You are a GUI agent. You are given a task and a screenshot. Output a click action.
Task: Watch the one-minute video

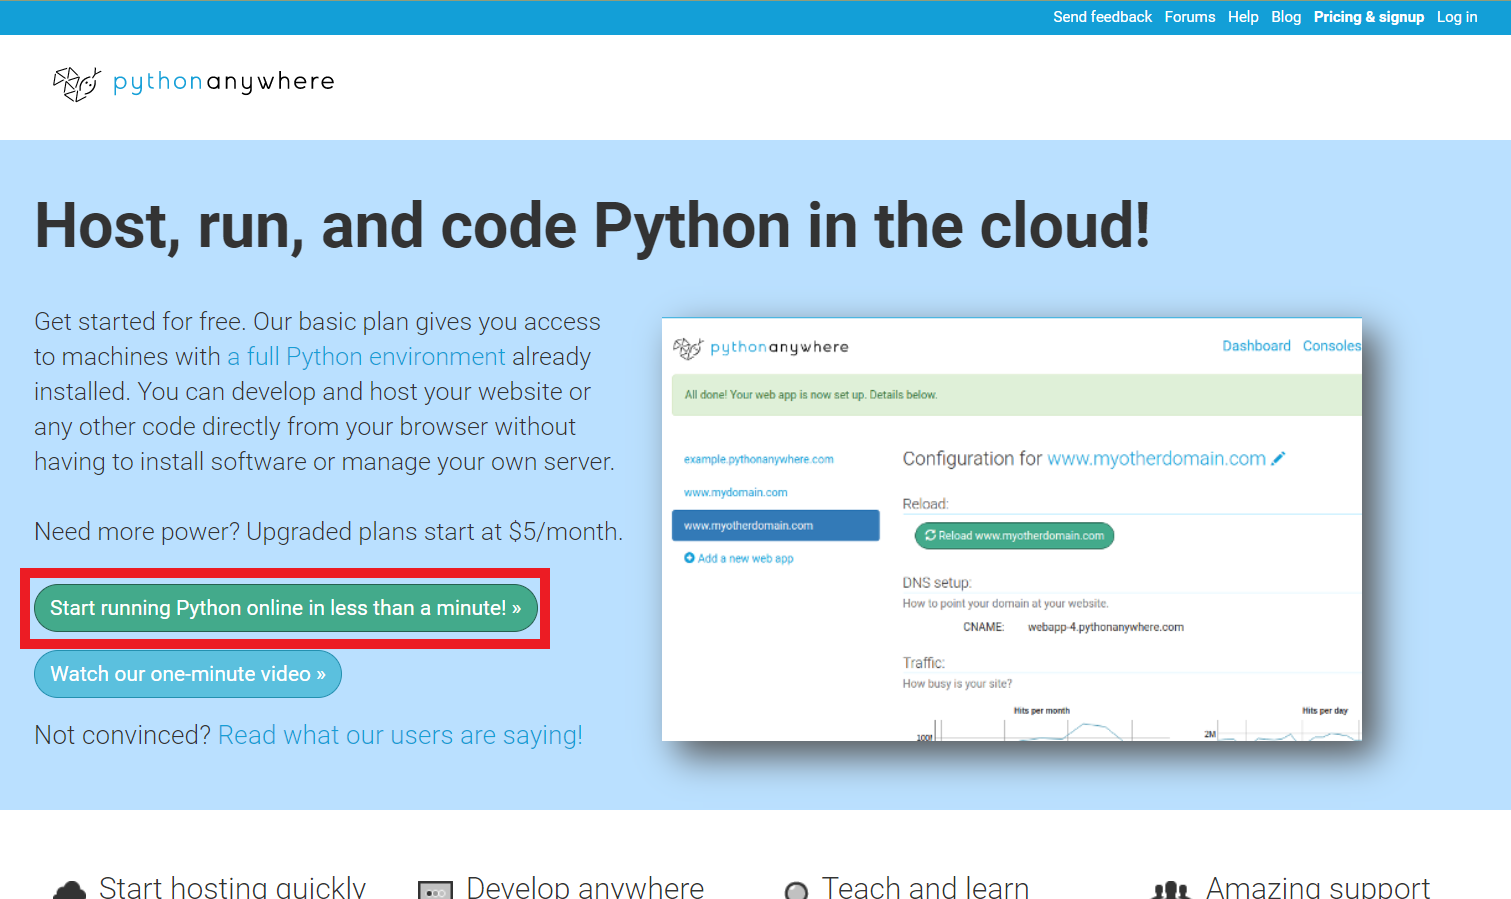(x=187, y=673)
